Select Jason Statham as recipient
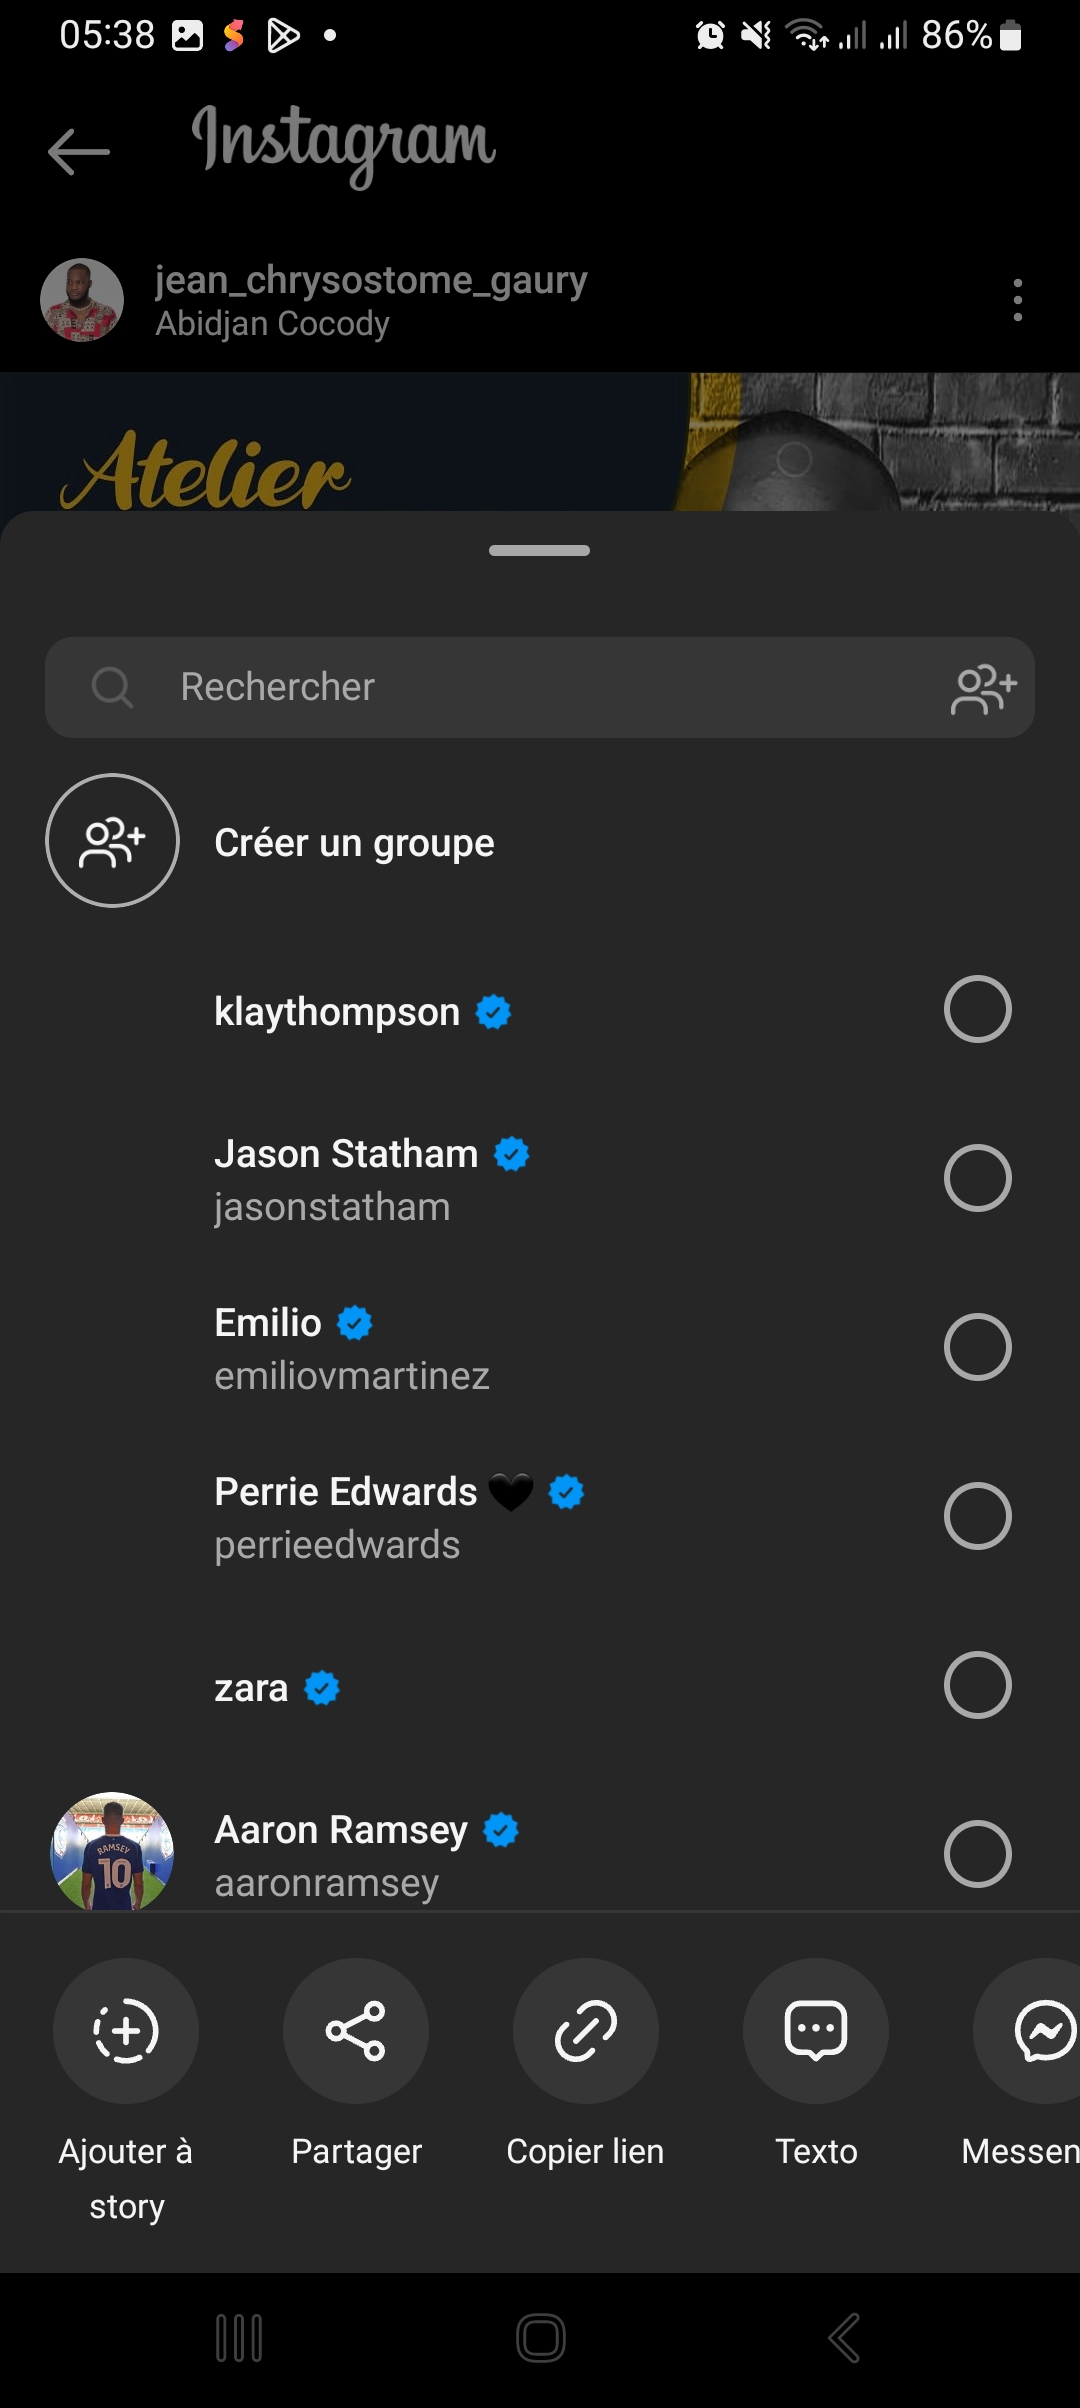 click(x=977, y=1178)
